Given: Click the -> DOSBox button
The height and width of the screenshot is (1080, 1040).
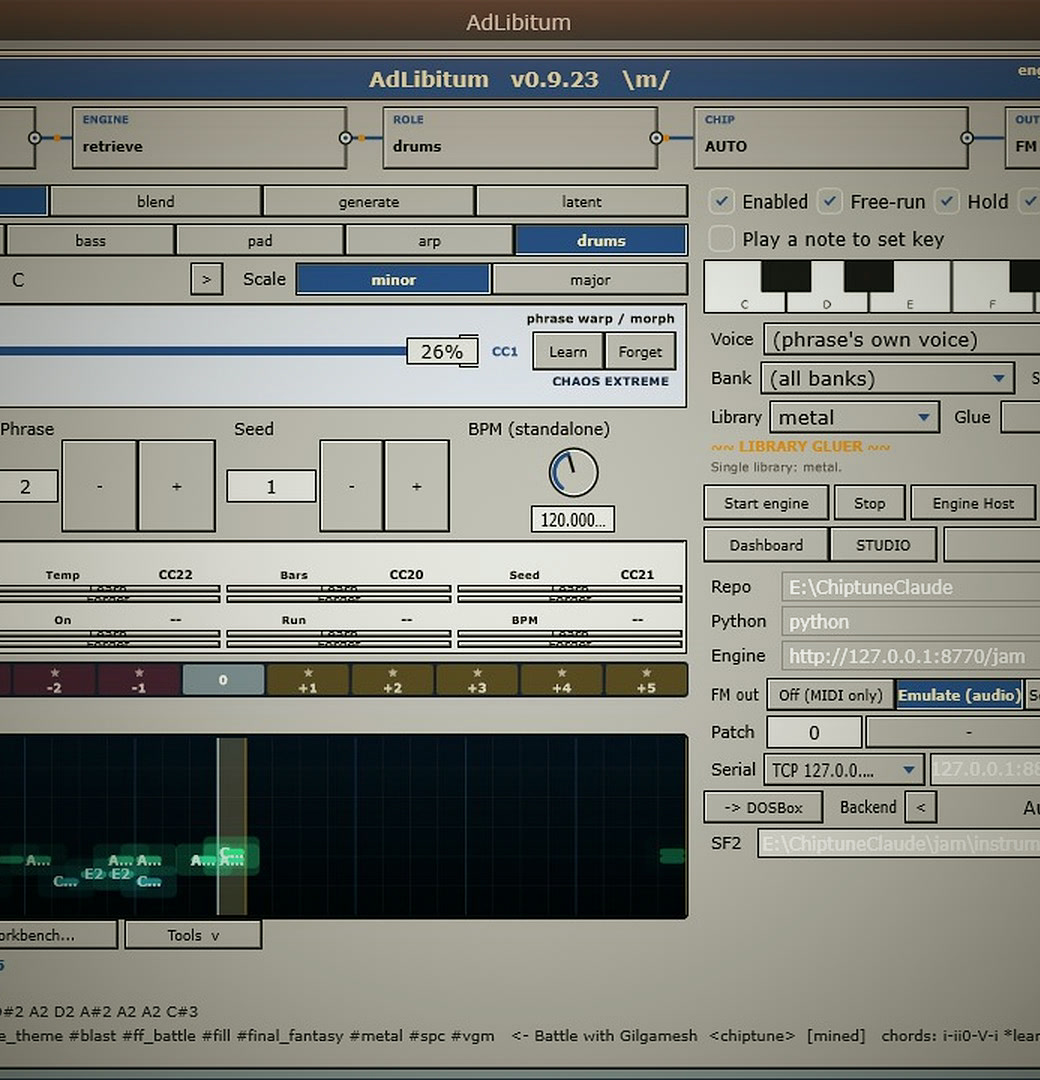Looking at the screenshot, I should 763,807.
